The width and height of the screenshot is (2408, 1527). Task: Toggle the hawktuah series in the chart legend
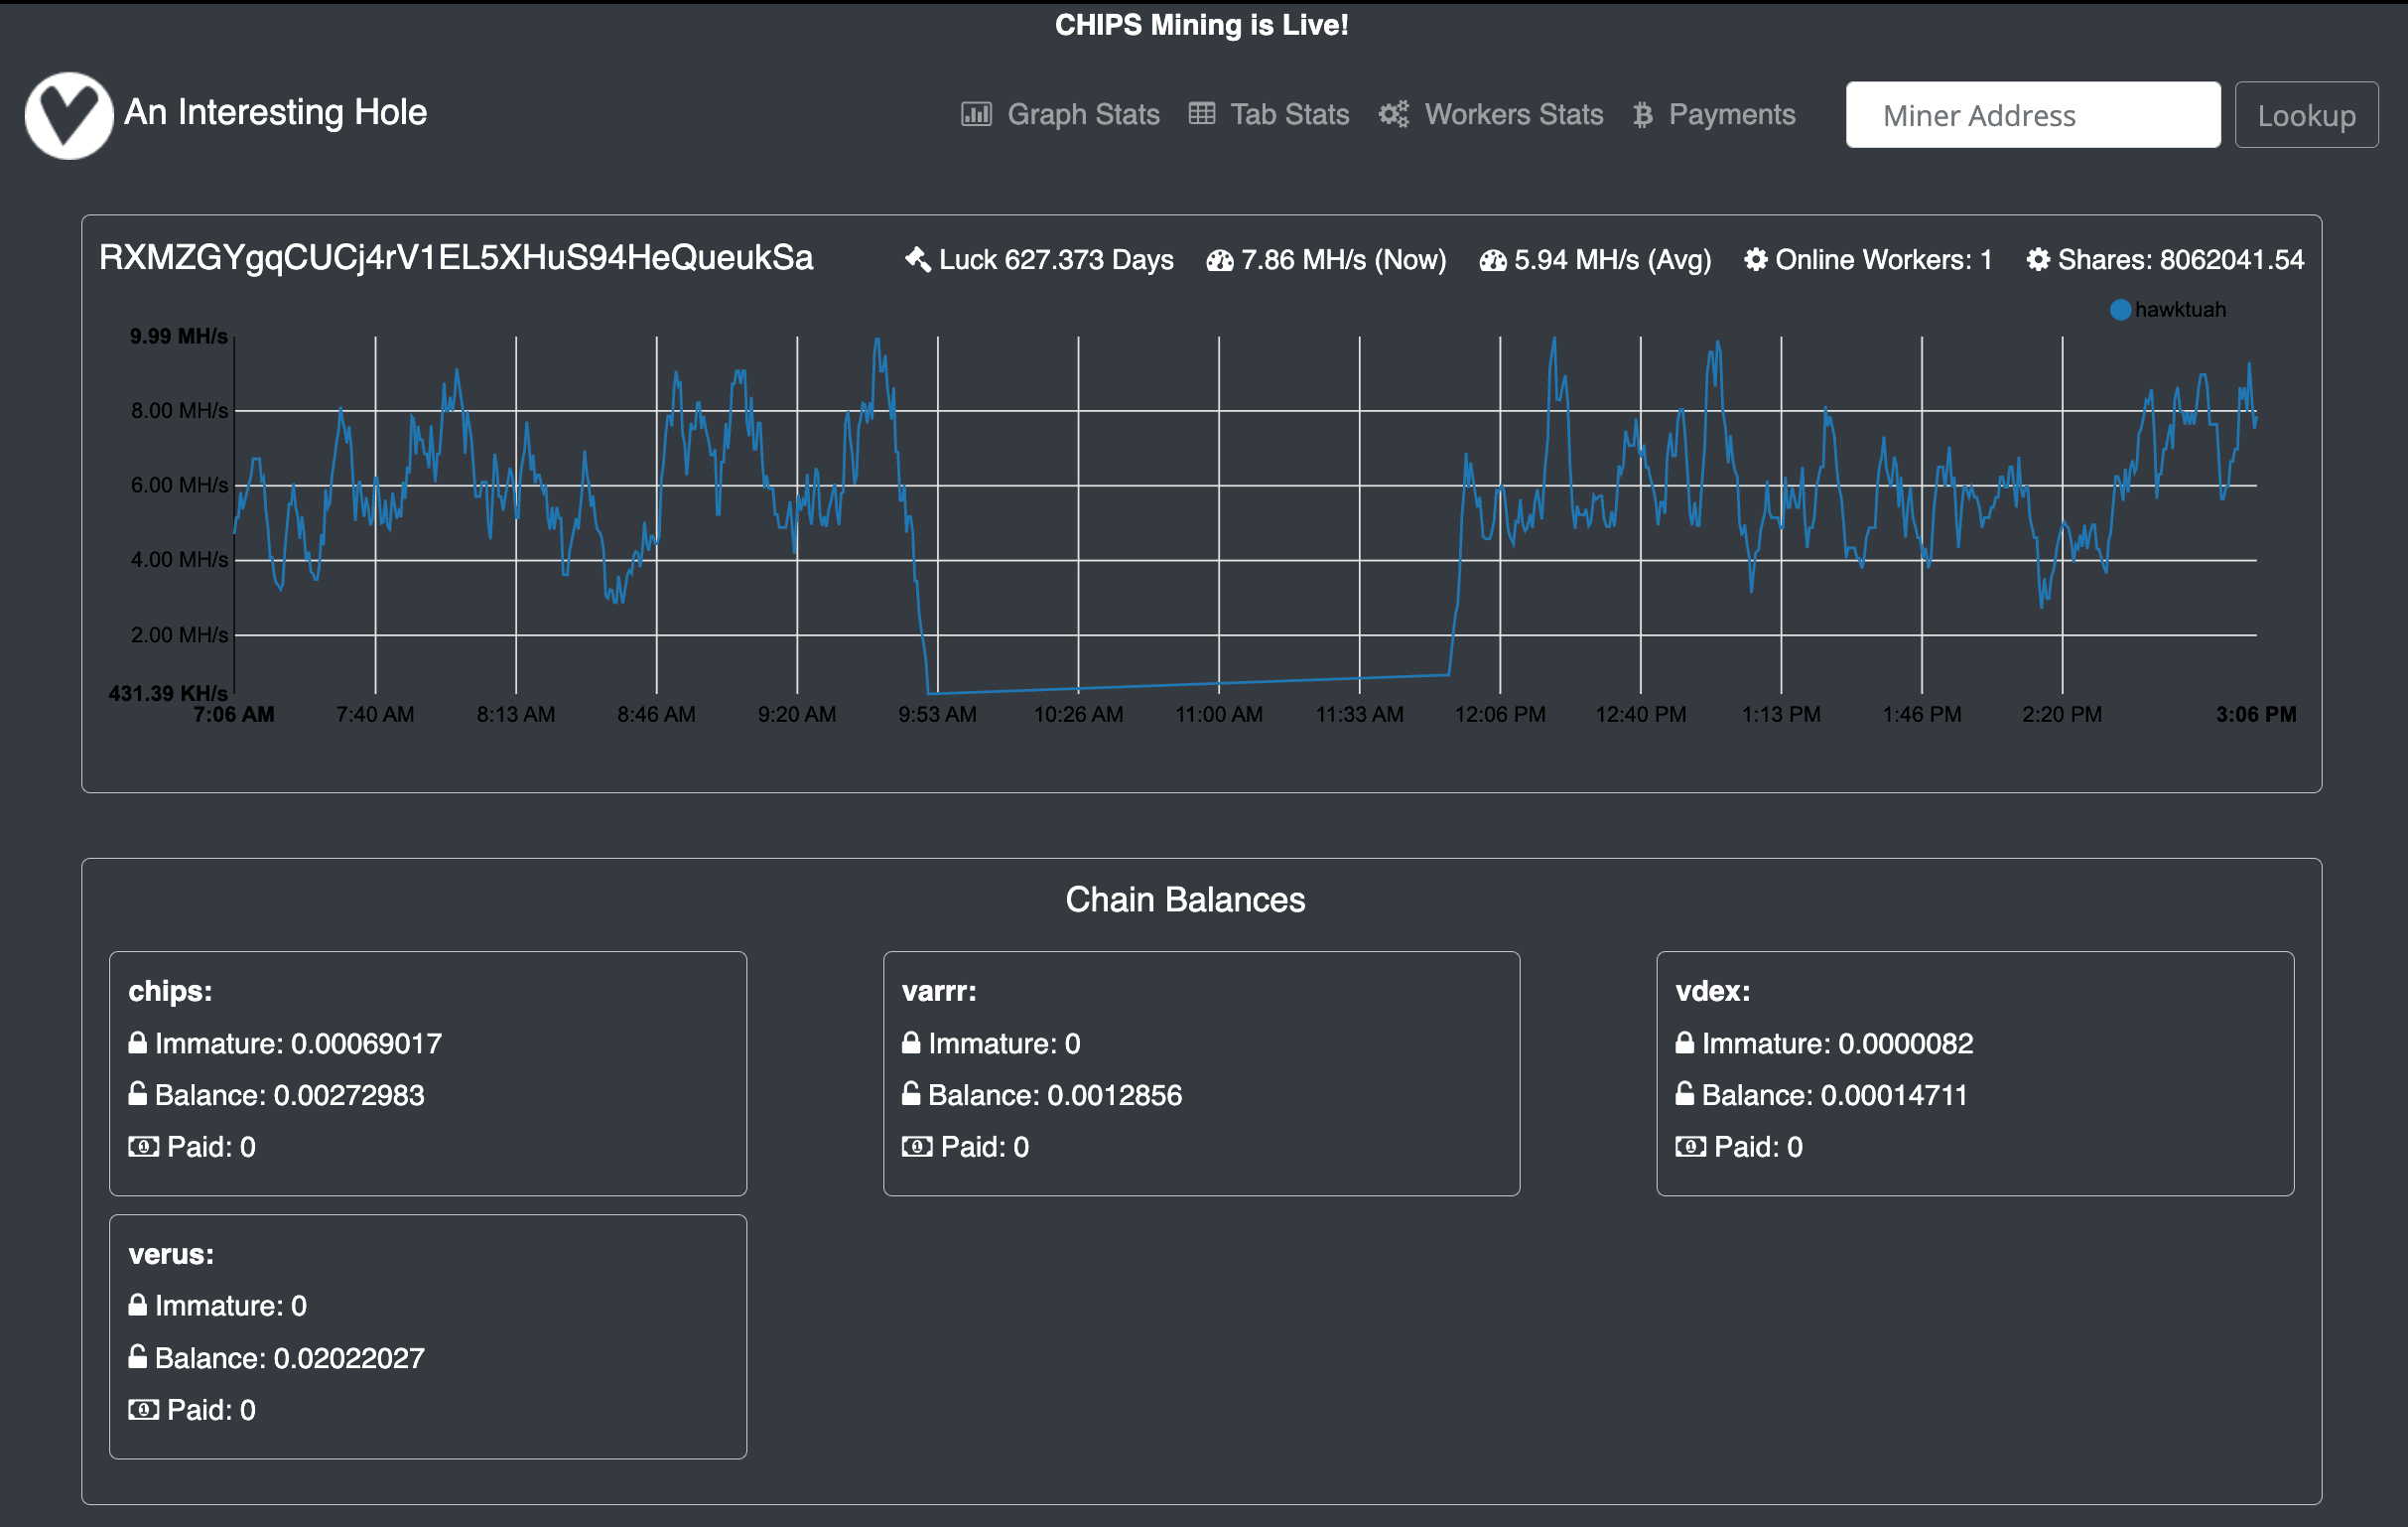point(2169,309)
